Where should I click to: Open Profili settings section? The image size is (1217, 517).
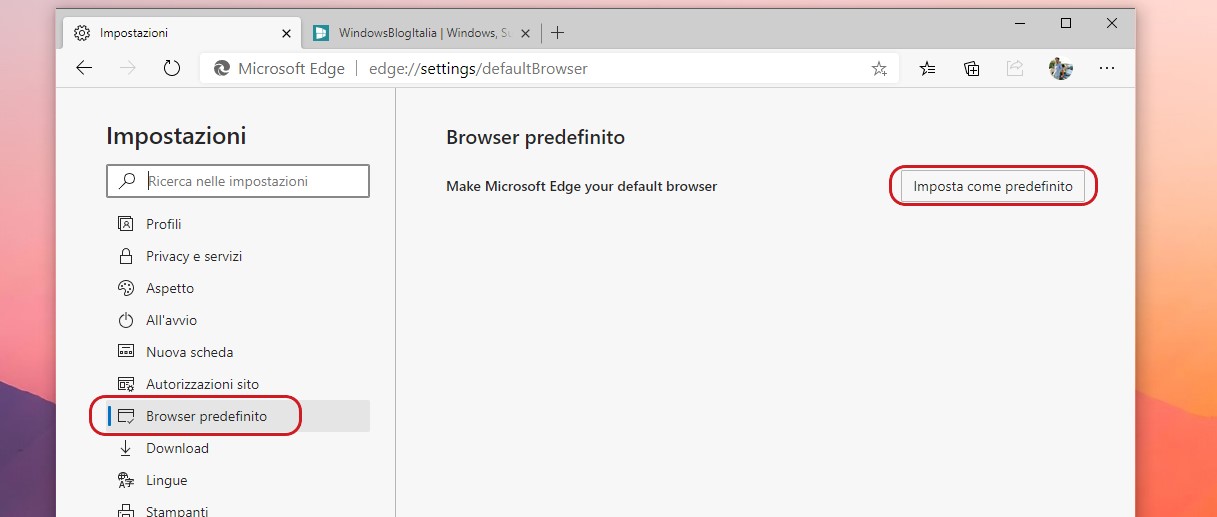(x=238, y=224)
